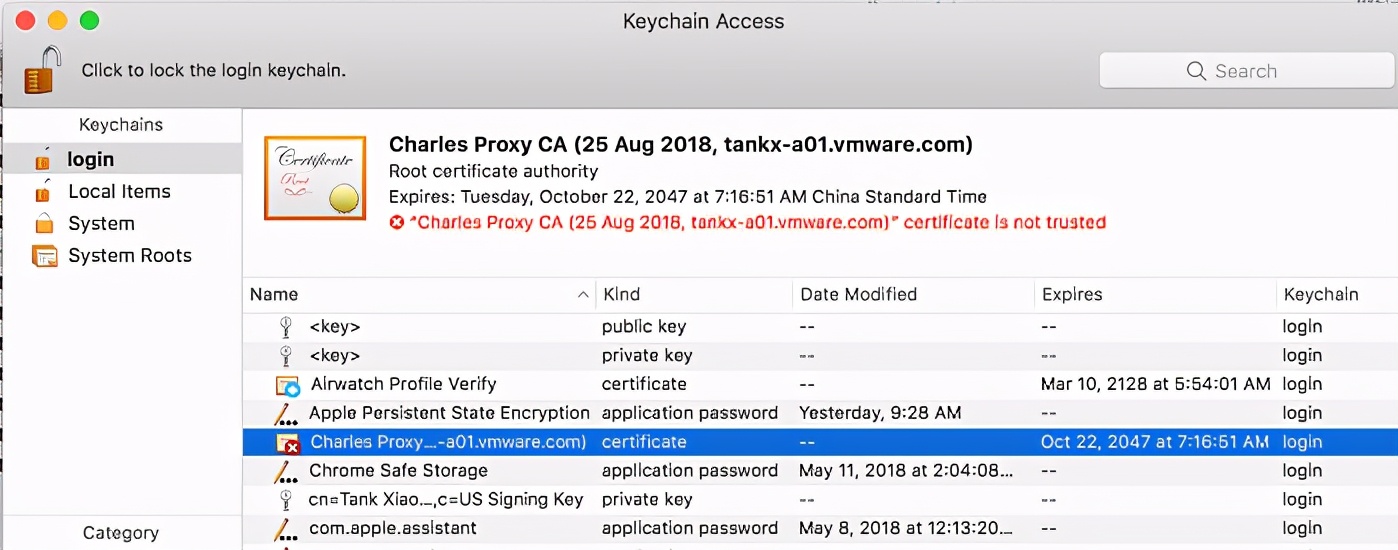Click the large certificate thumbnail image
Image resolution: width=1398 pixels, height=550 pixels.
pyautogui.click(x=313, y=179)
